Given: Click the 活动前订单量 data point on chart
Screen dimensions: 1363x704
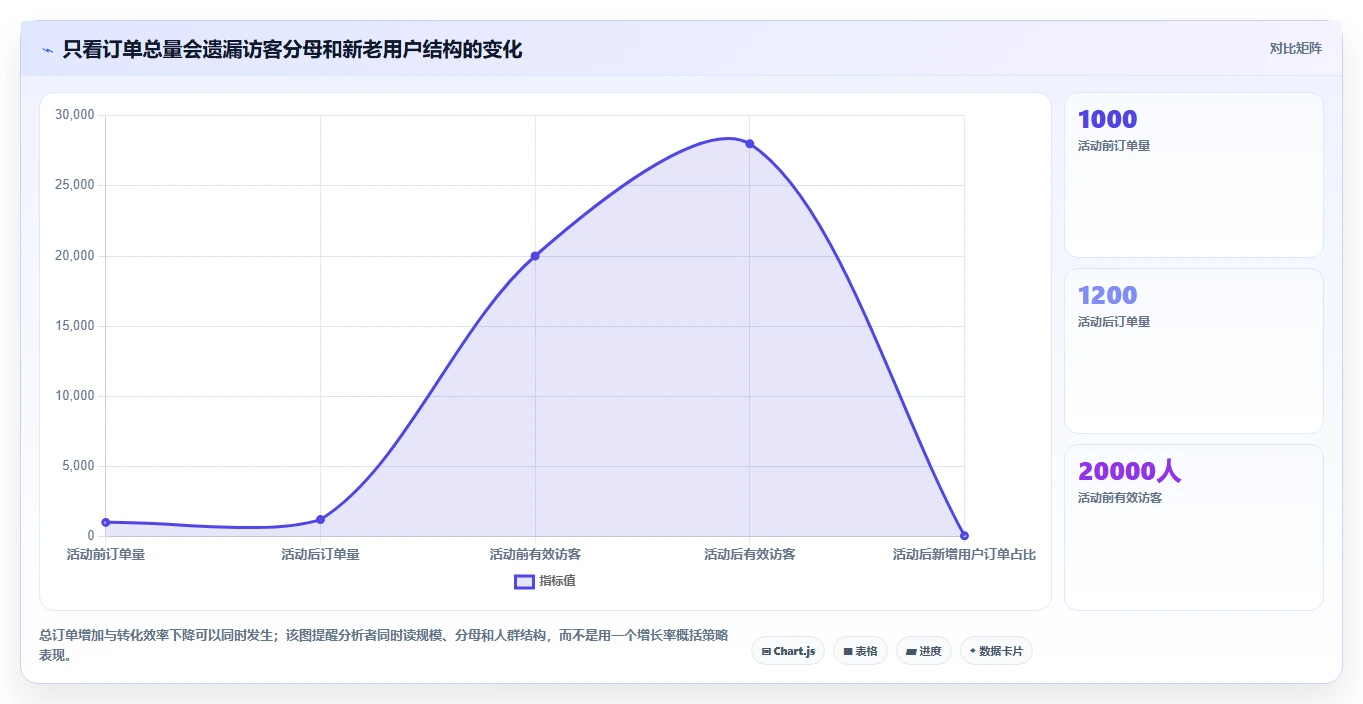Looking at the screenshot, I should coord(106,522).
